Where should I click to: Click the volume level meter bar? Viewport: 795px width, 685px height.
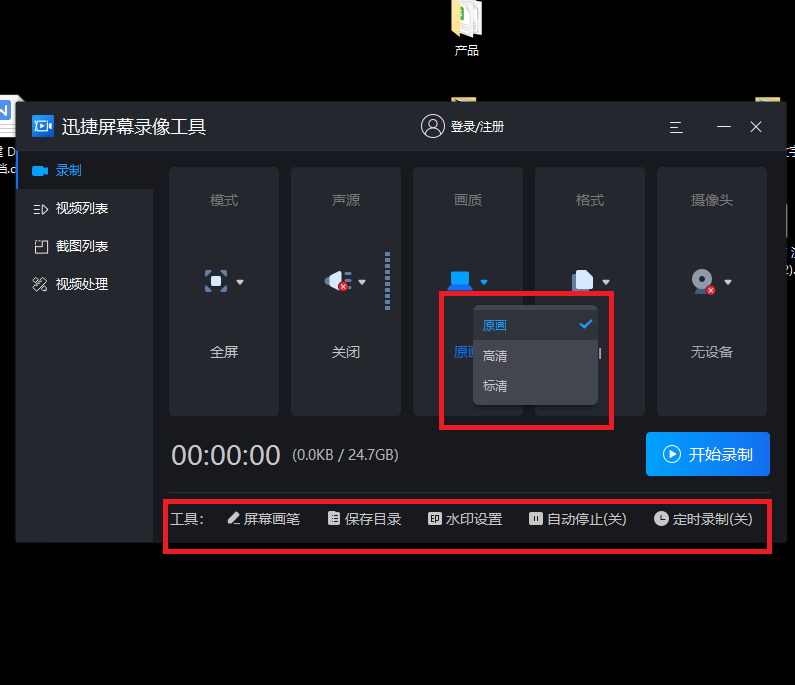pos(387,281)
